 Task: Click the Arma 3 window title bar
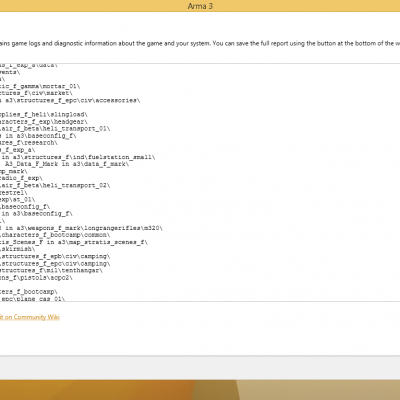pos(200,6)
